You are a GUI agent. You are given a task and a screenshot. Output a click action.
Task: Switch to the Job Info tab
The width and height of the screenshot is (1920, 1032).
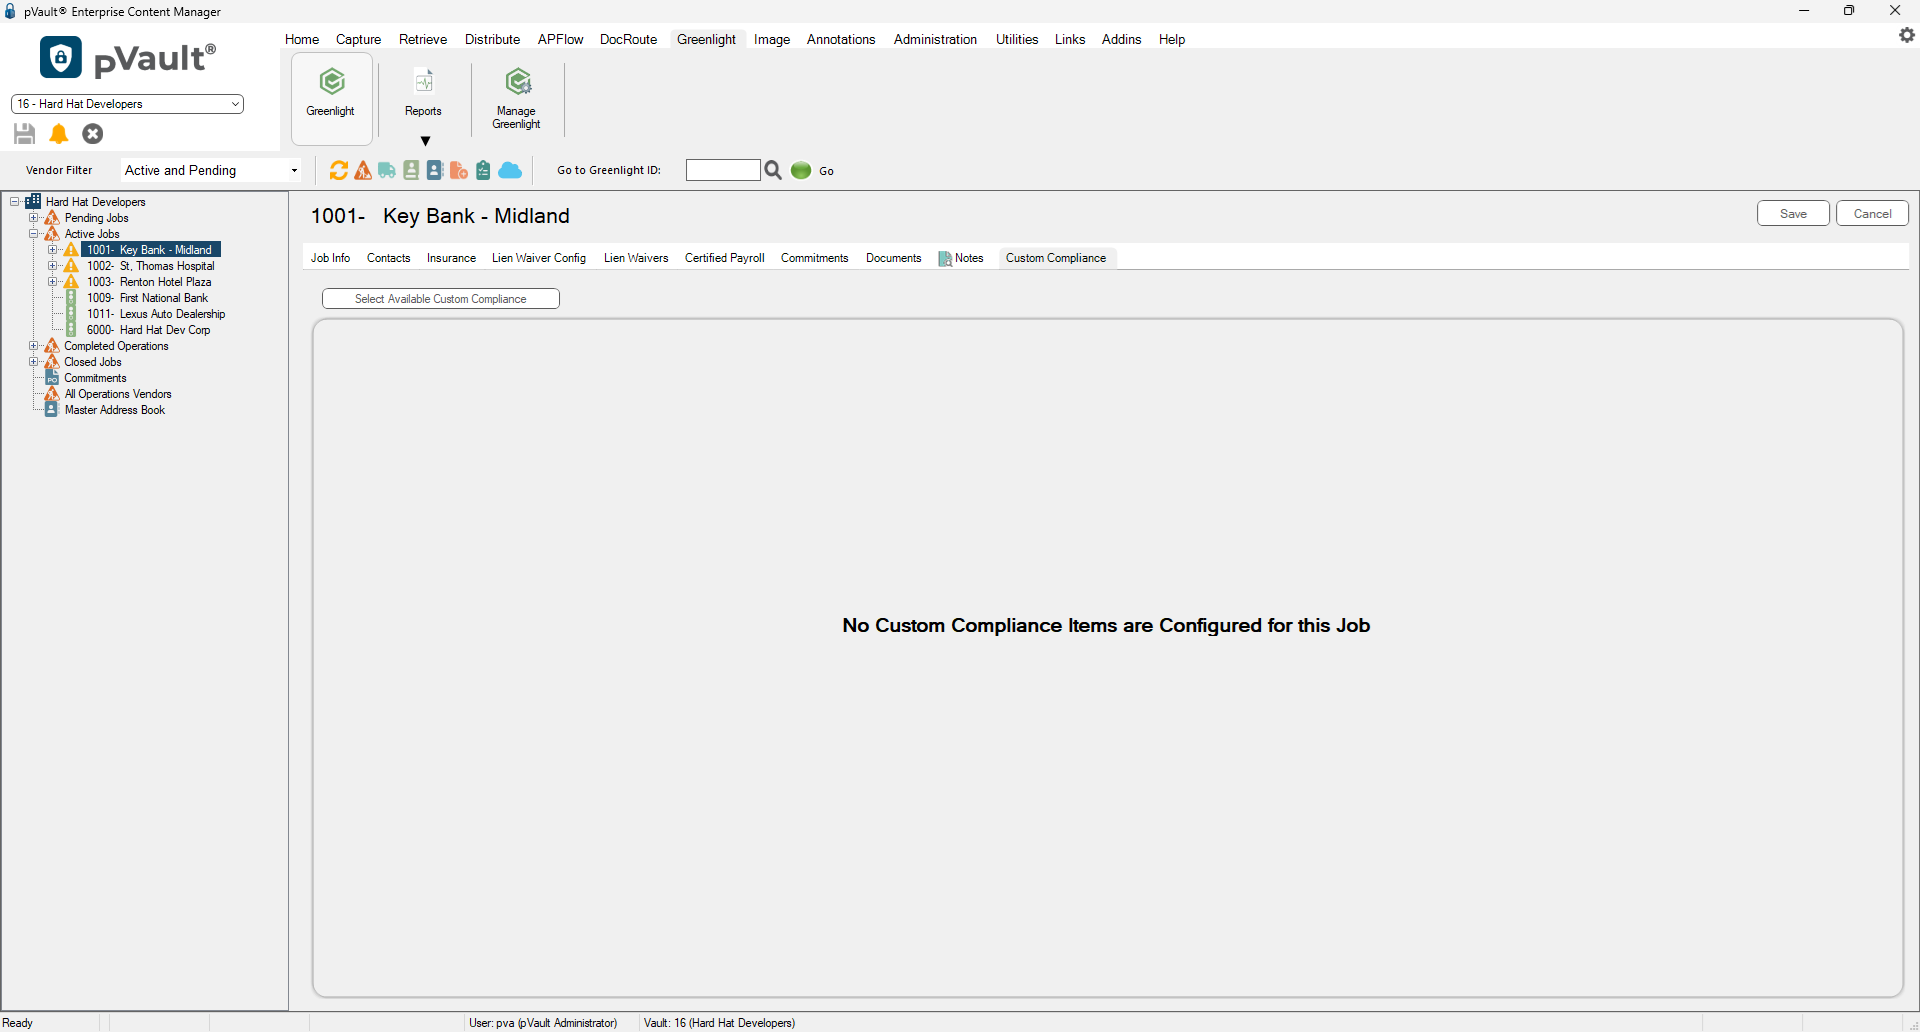point(330,258)
